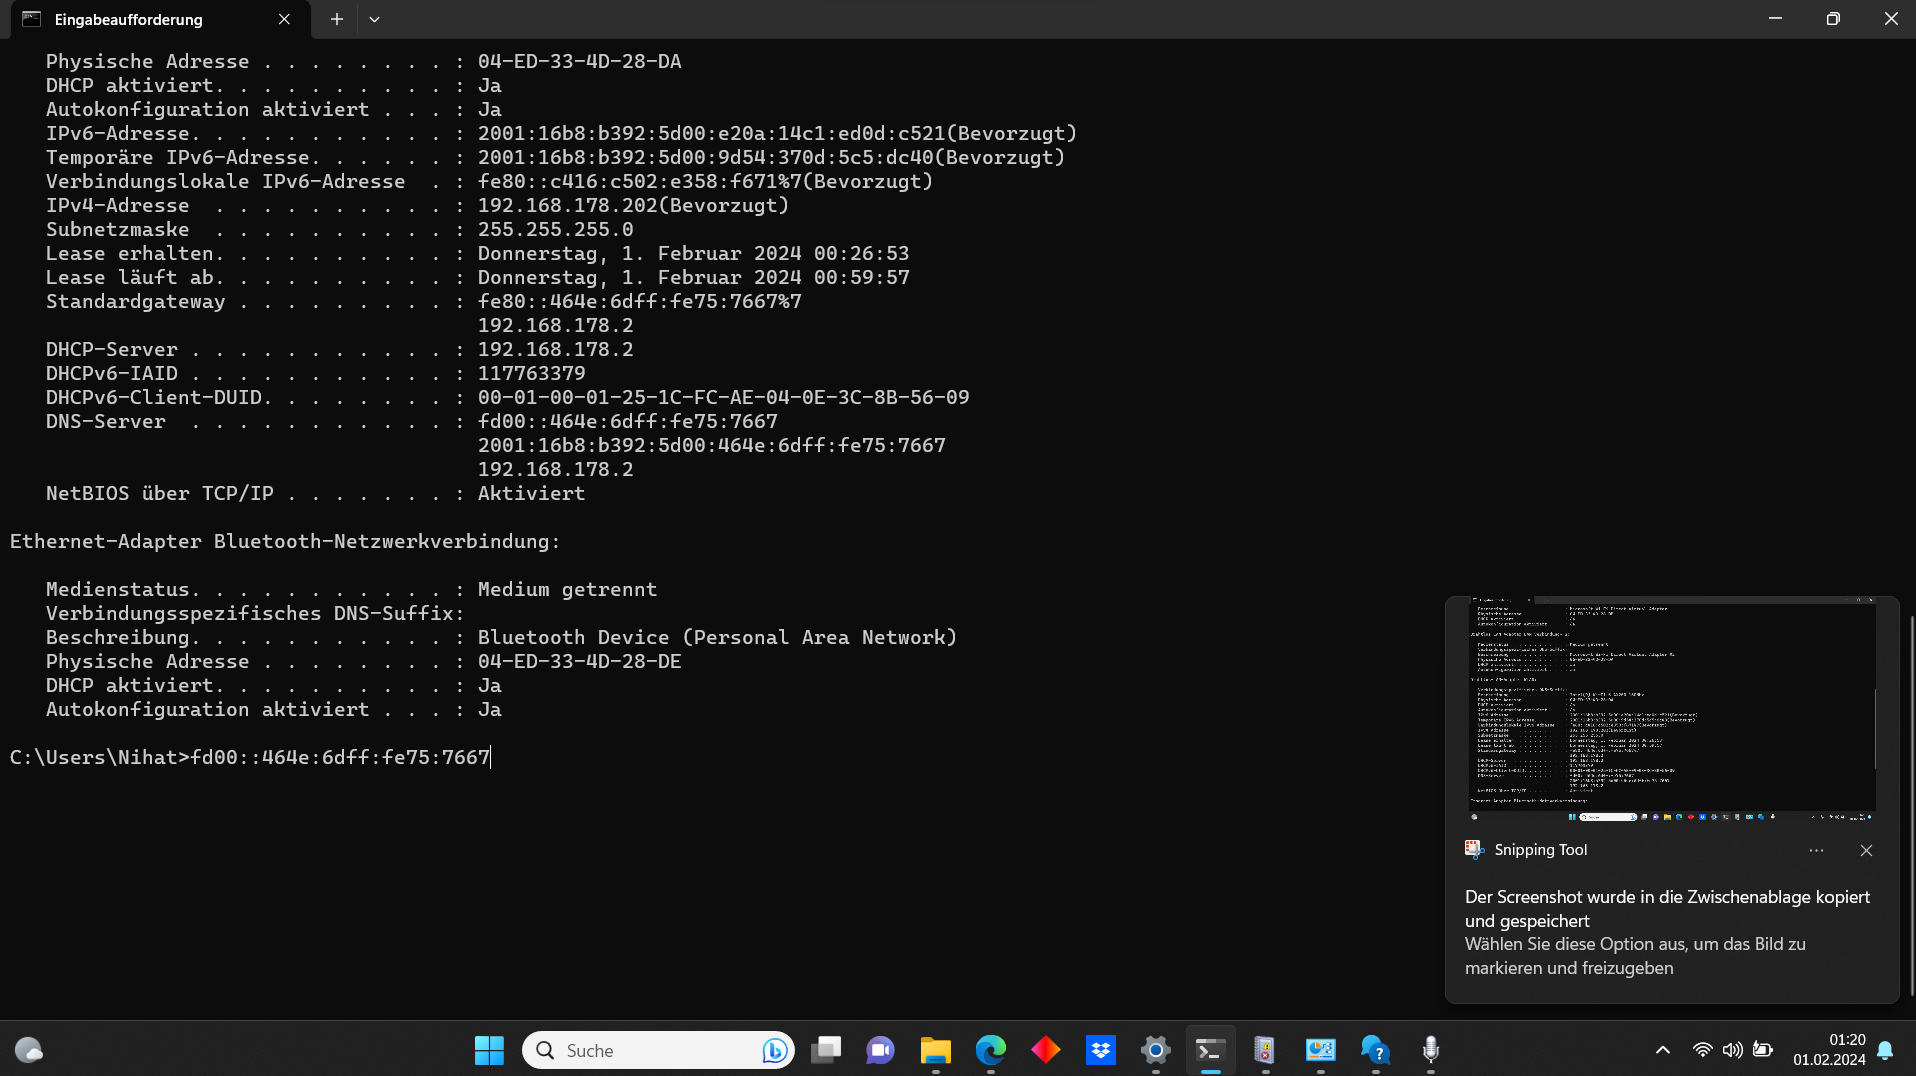Open Windows Settings via the gear icon
Image resolution: width=1916 pixels, height=1076 pixels.
pos(1155,1050)
